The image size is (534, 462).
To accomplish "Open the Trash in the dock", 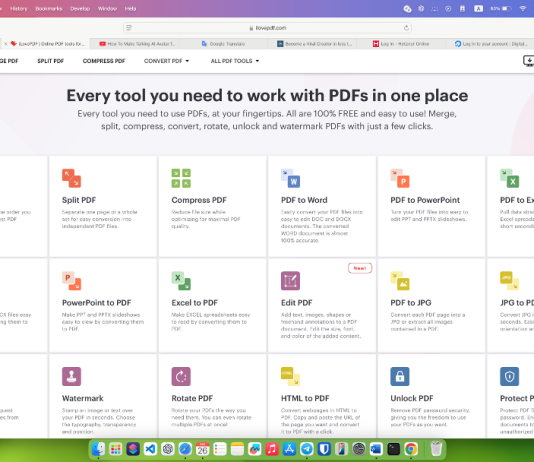I will coord(436,449).
